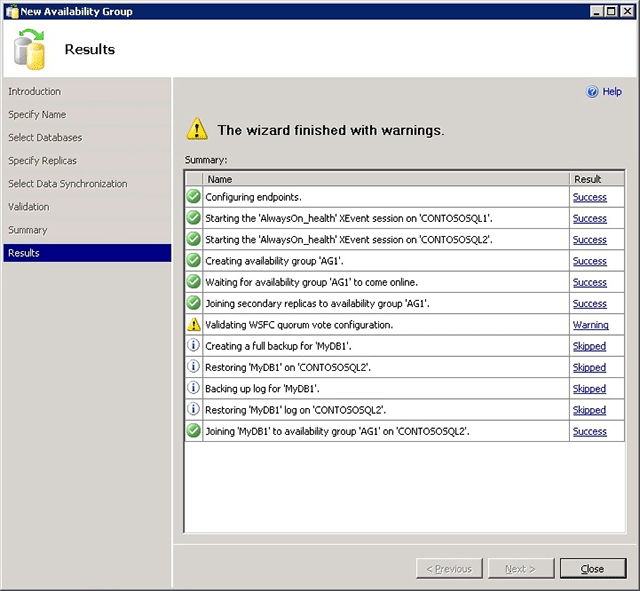Click the warning icon on WSFC quorum row
This screenshot has height=591, width=640.
coord(194,324)
